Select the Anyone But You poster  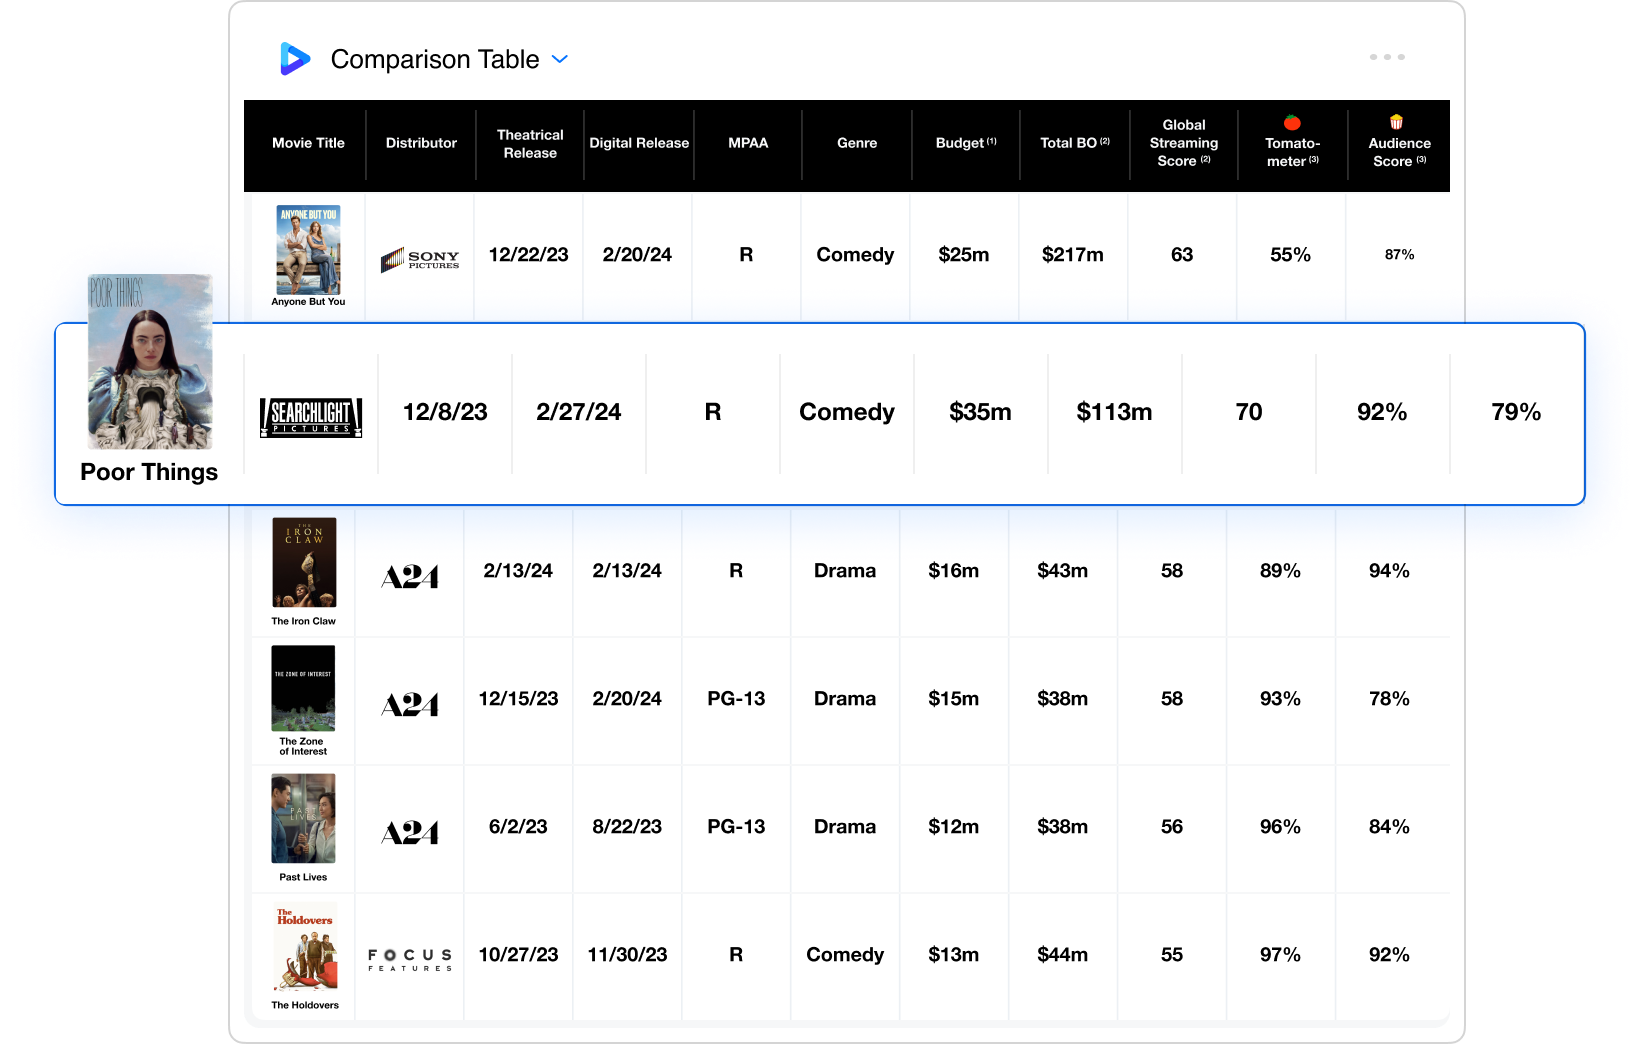pyautogui.click(x=308, y=250)
